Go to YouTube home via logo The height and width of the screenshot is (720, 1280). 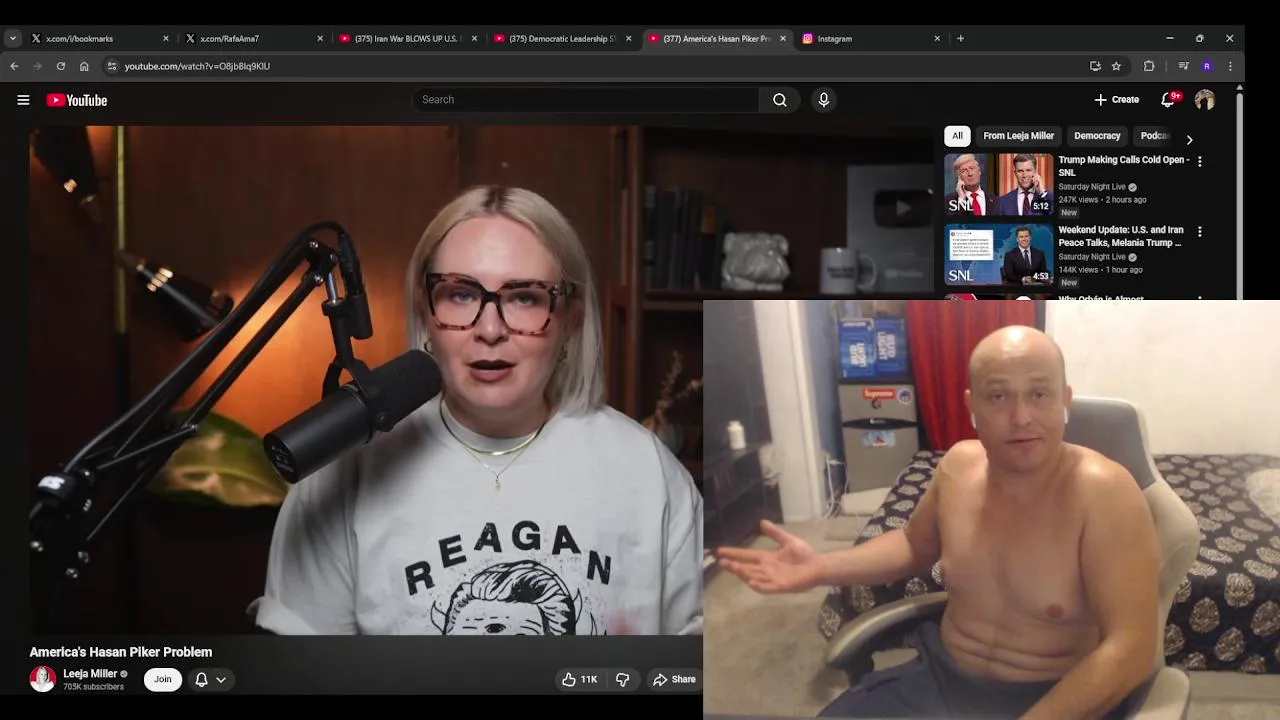click(77, 100)
